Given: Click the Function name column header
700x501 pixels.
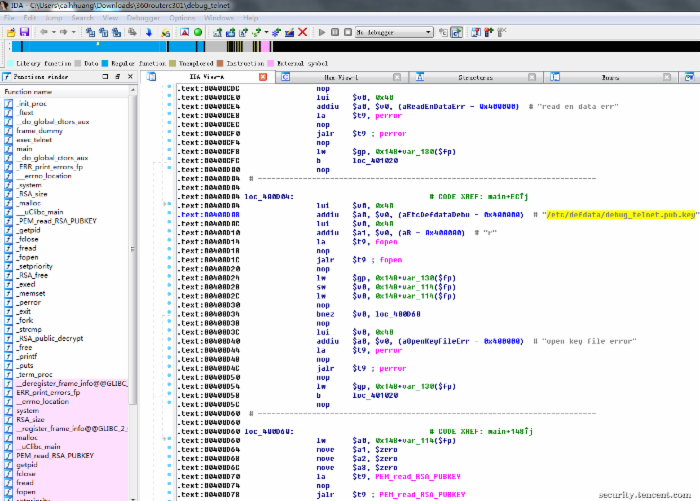Looking at the screenshot, I should point(30,91).
